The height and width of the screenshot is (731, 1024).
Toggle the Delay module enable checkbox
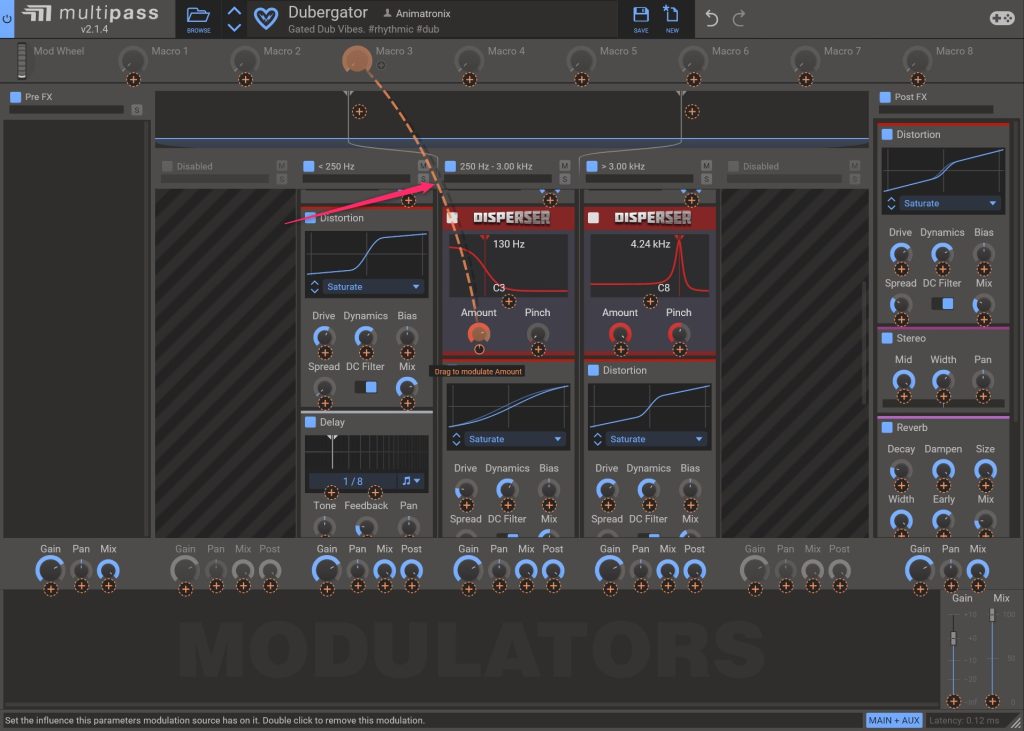(310, 422)
